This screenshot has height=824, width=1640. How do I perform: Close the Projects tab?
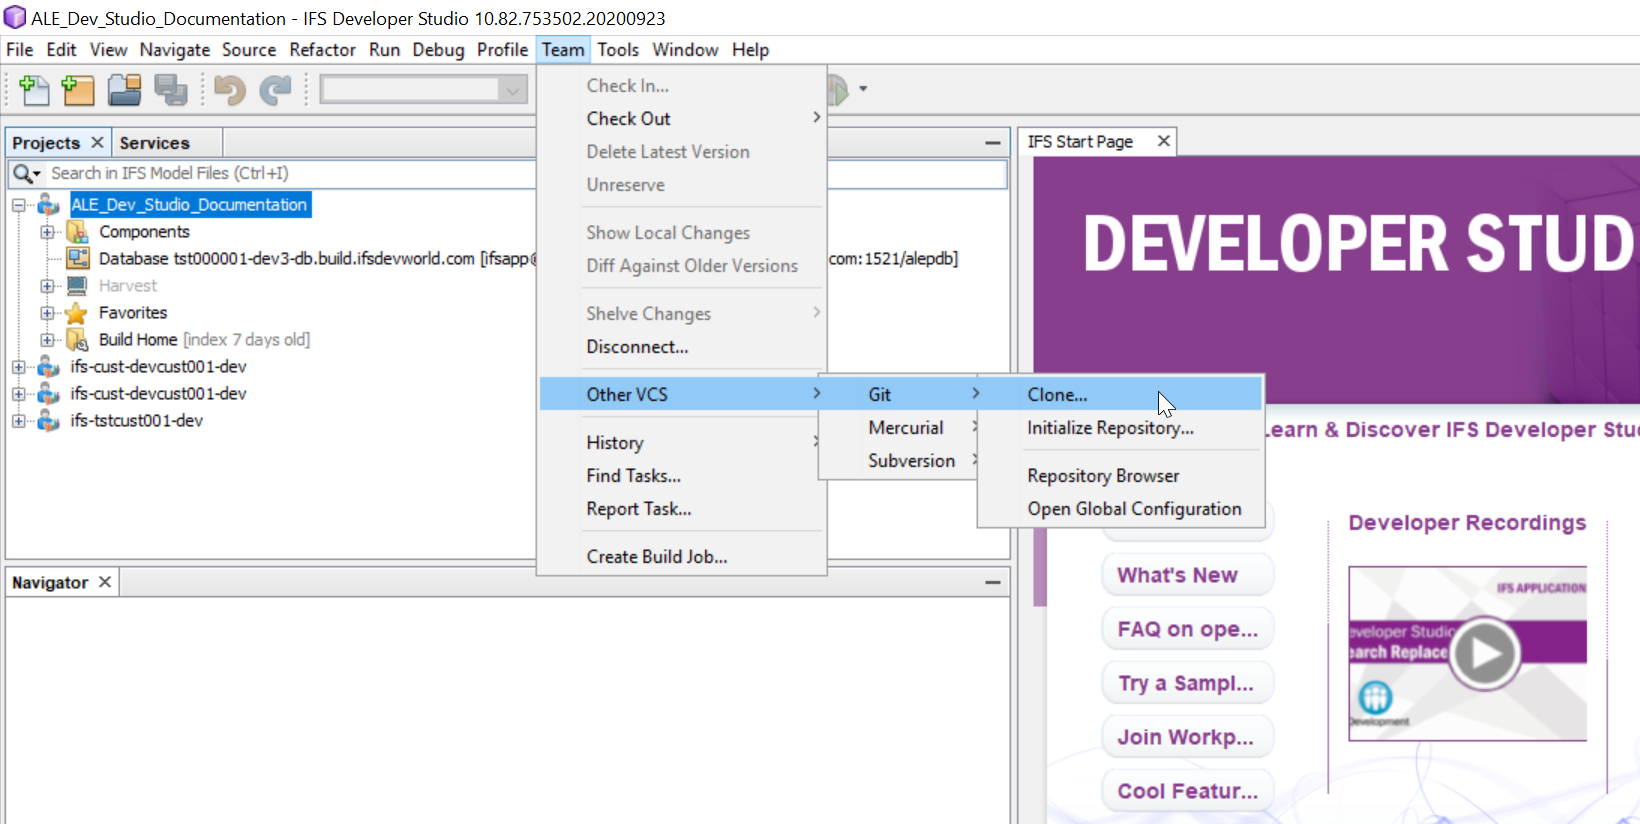pos(97,142)
